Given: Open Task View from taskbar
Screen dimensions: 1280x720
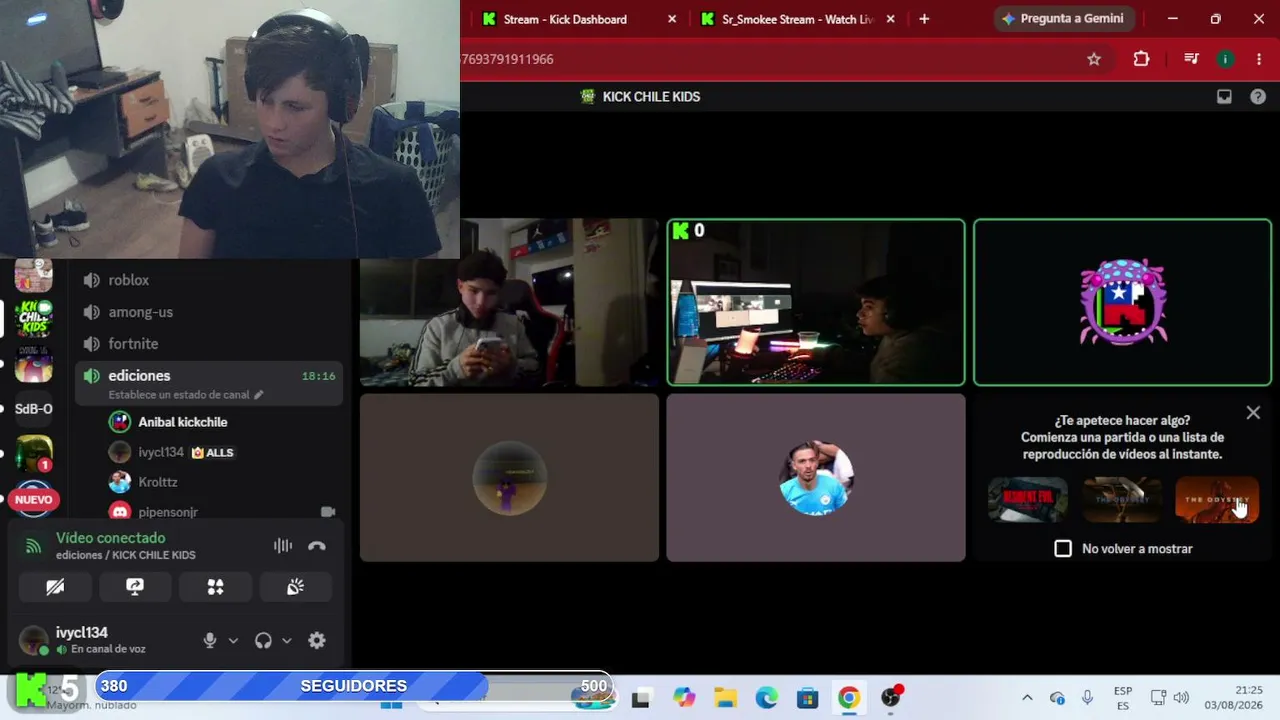Looking at the screenshot, I should [x=641, y=698].
